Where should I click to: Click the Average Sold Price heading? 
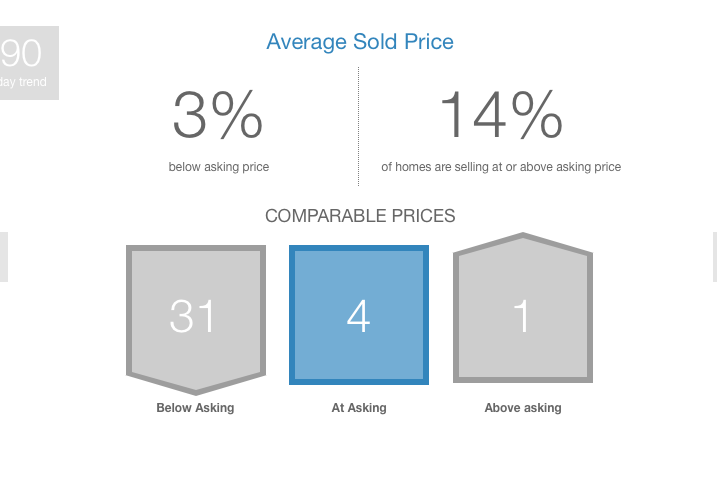[x=360, y=42]
